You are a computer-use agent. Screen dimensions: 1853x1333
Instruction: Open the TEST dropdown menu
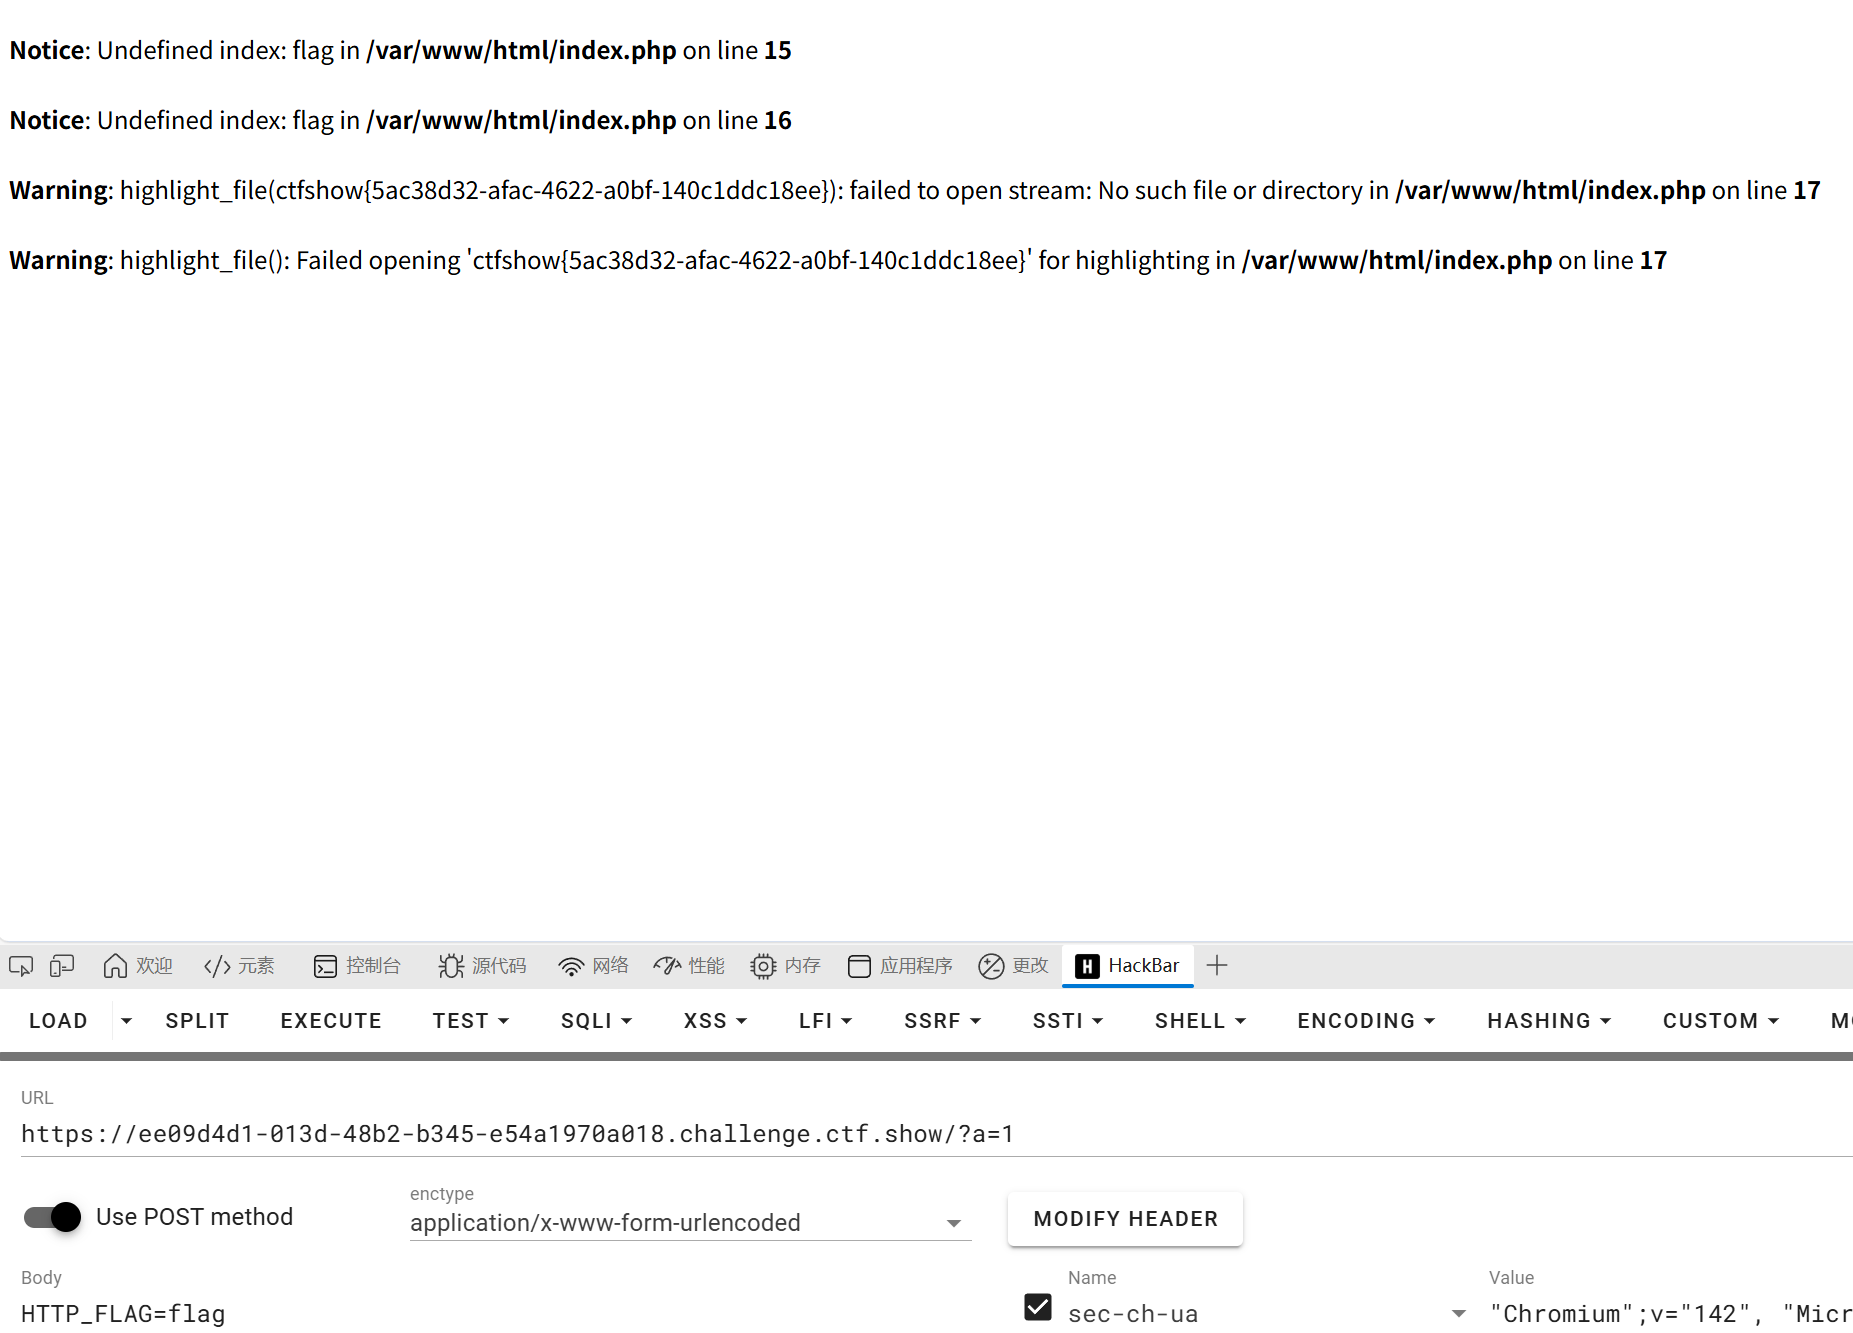coord(471,1021)
